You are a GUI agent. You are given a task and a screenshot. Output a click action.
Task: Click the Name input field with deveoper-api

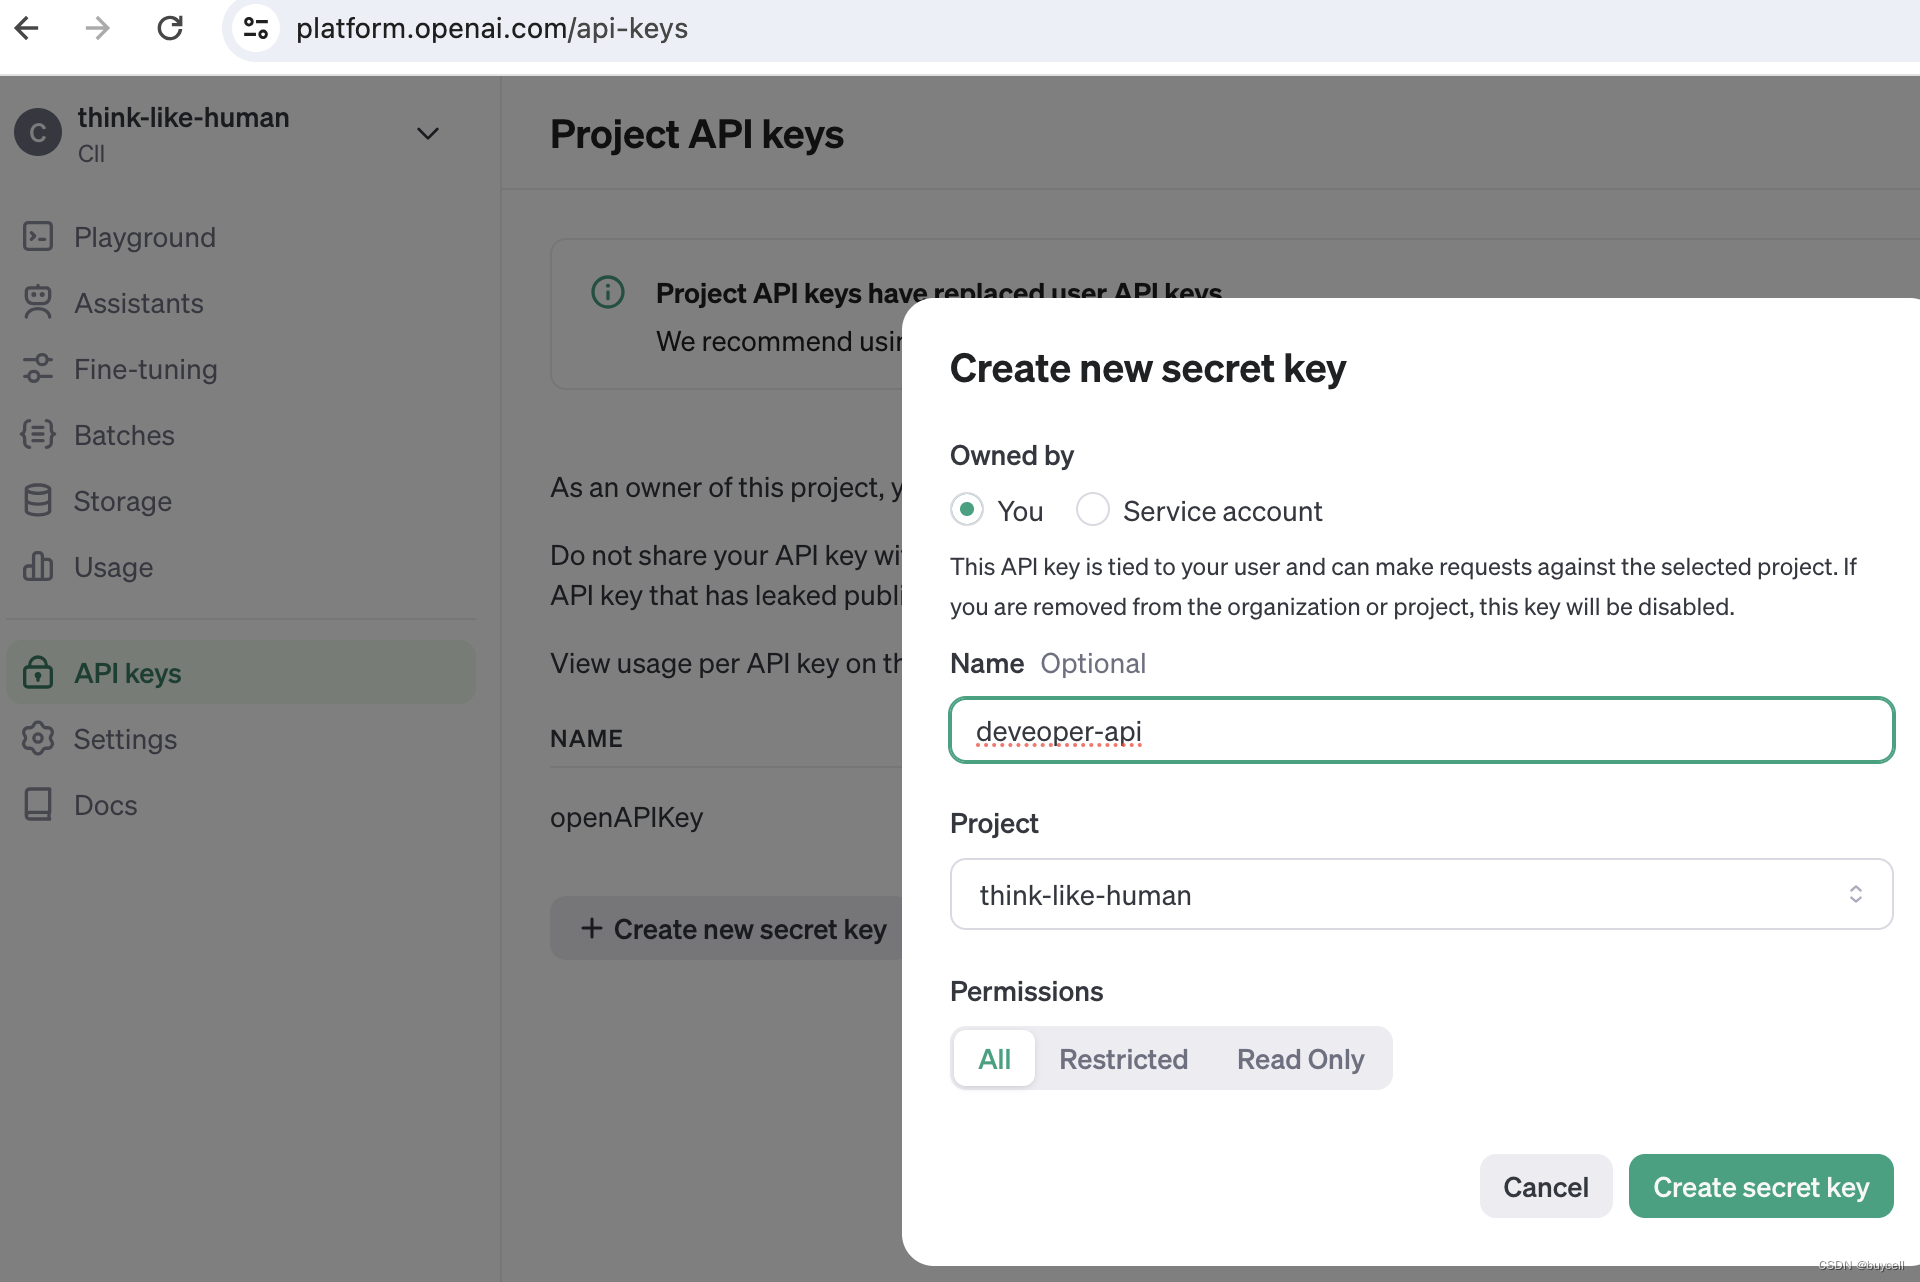[x=1420, y=731]
